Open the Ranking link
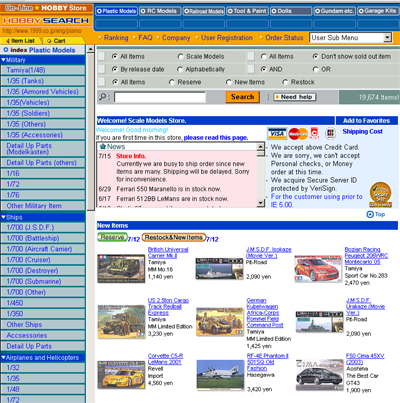The image size is (400, 403). tap(116, 38)
